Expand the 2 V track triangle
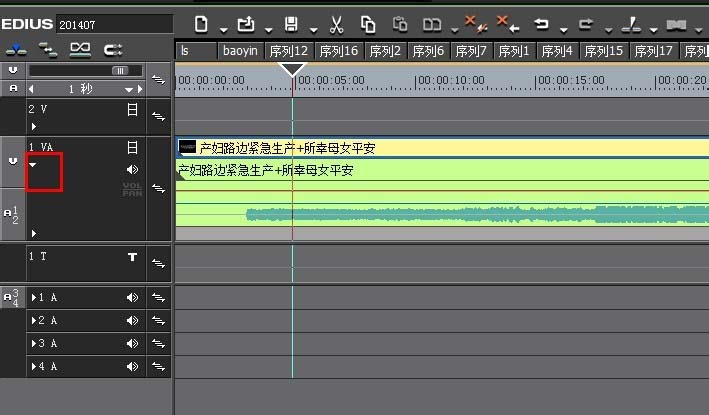Screen dimensions: 709x415 [34, 127]
